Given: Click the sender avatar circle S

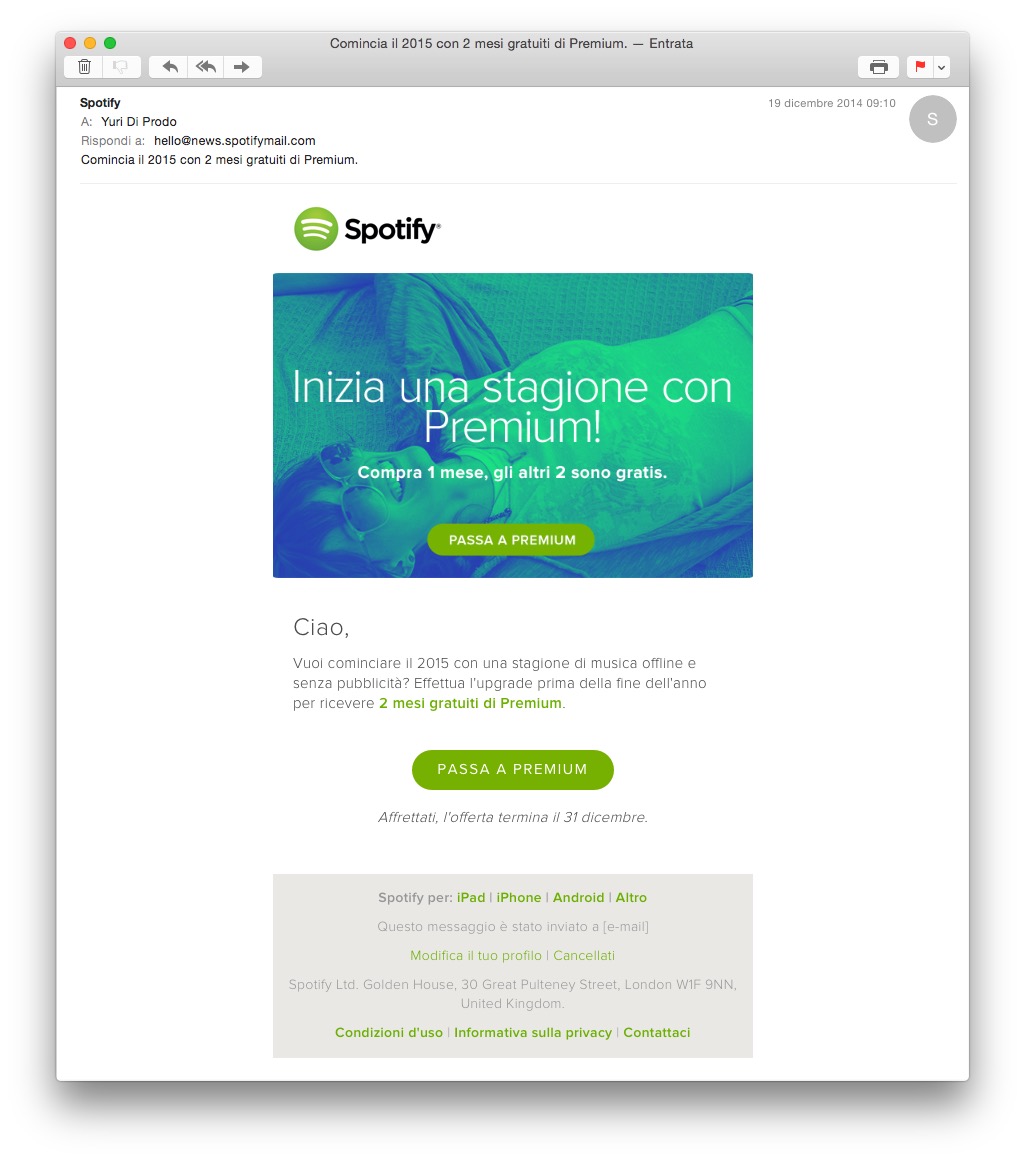Looking at the screenshot, I should (932, 119).
